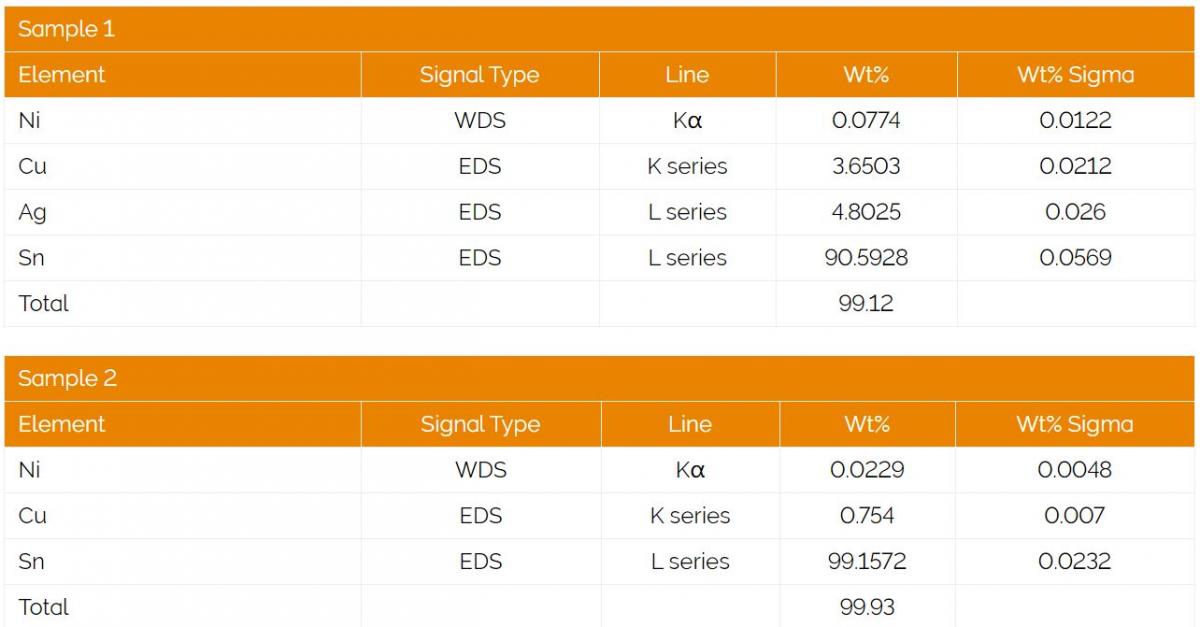Select the Sn Wt% value 90.5928
Image resolution: width=1200 pixels, height=627 pixels.
point(866,258)
